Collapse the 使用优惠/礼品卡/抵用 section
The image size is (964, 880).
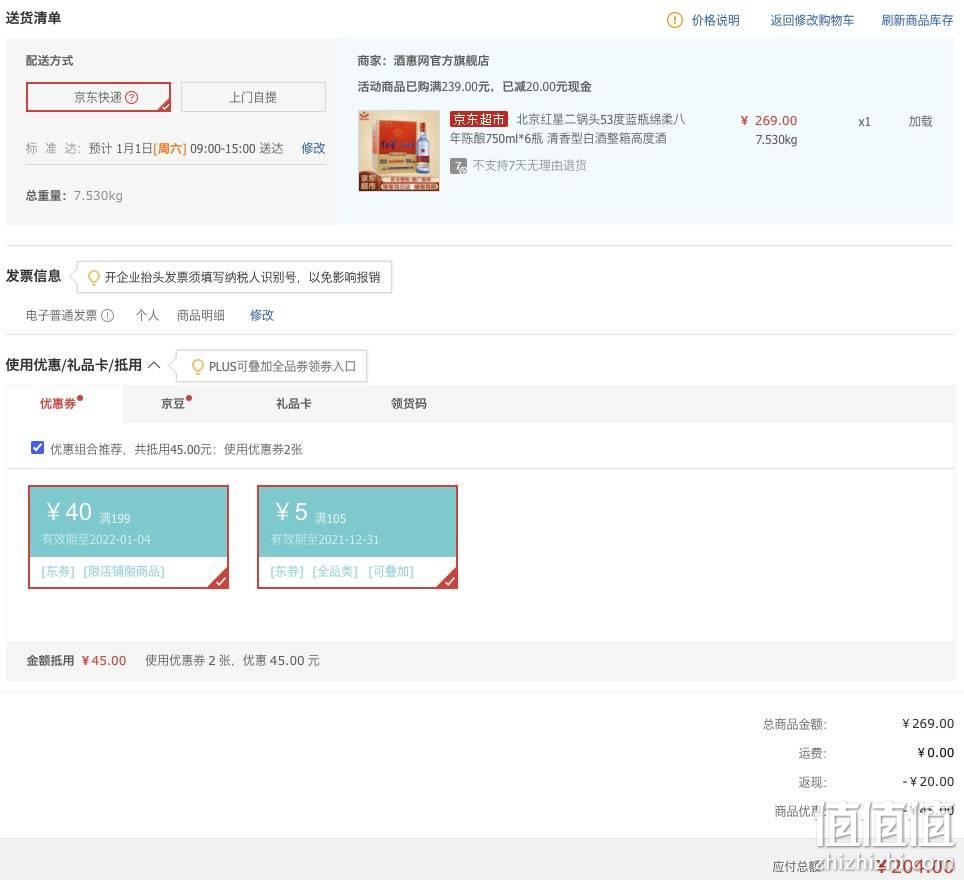point(155,365)
